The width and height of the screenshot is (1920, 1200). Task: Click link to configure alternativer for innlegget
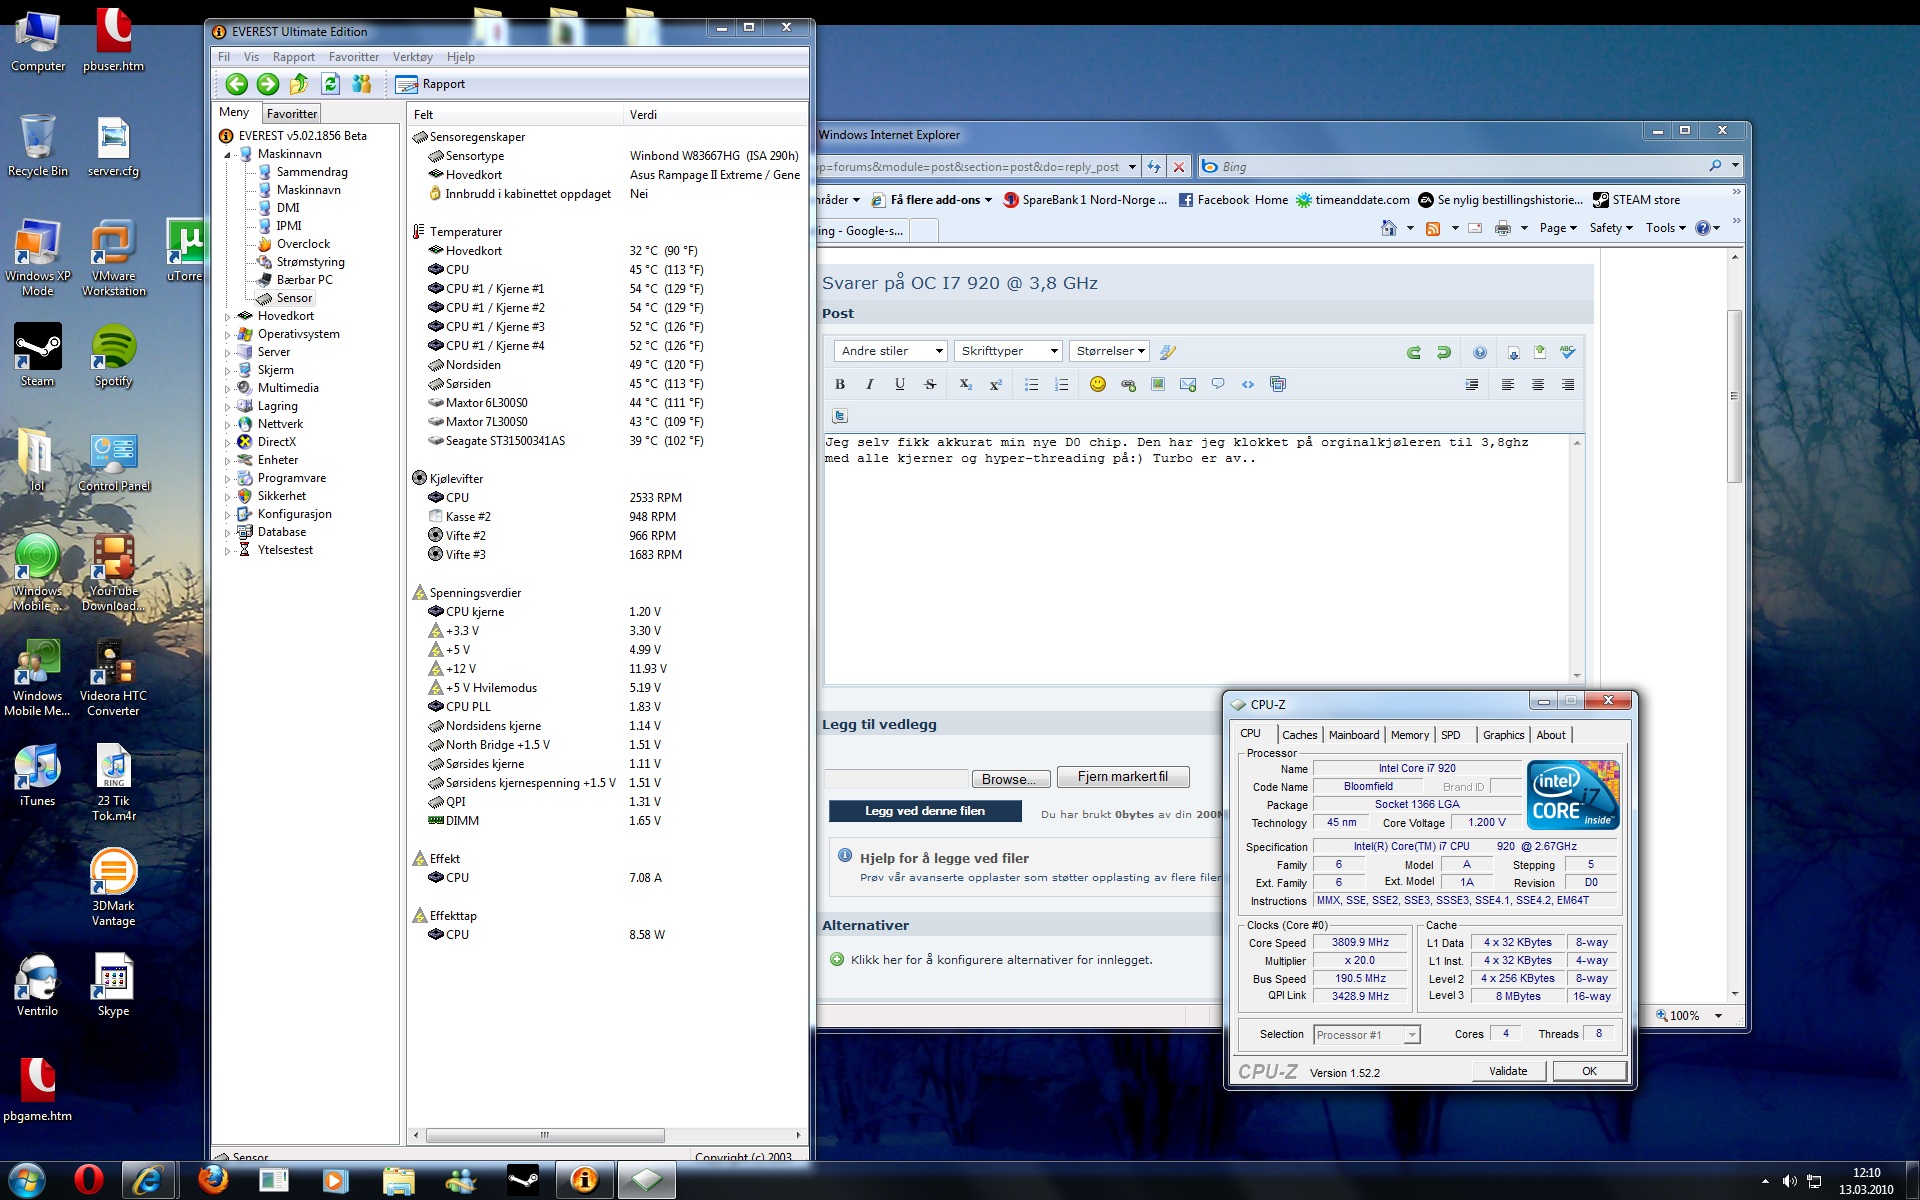click(1001, 960)
